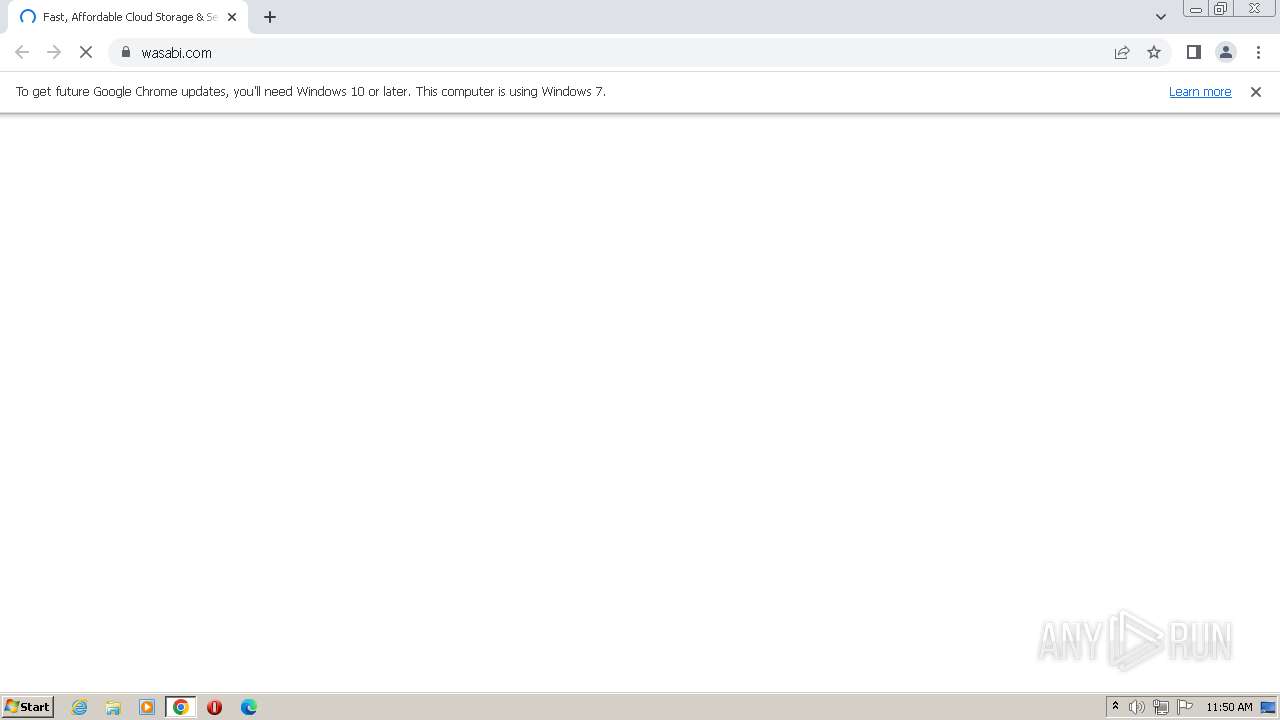Viewport: 1280px width, 720px height.
Task: Open Chrome three-dot menu
Action: click(x=1258, y=52)
